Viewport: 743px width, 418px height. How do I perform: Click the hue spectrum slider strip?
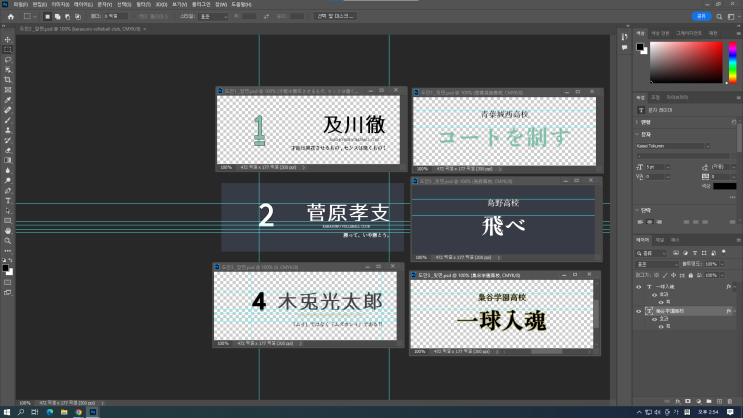(x=731, y=62)
